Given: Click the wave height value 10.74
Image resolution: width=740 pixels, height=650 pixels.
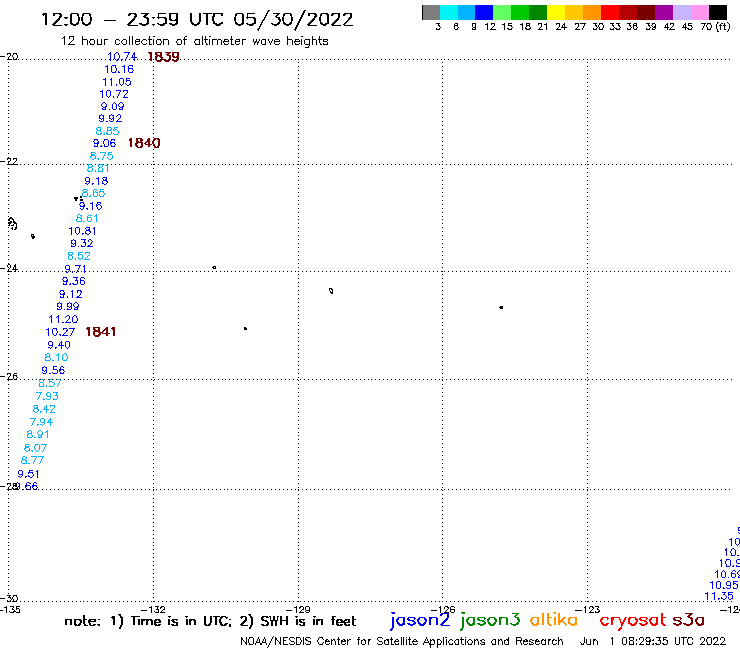Looking at the screenshot, I should [122, 57].
